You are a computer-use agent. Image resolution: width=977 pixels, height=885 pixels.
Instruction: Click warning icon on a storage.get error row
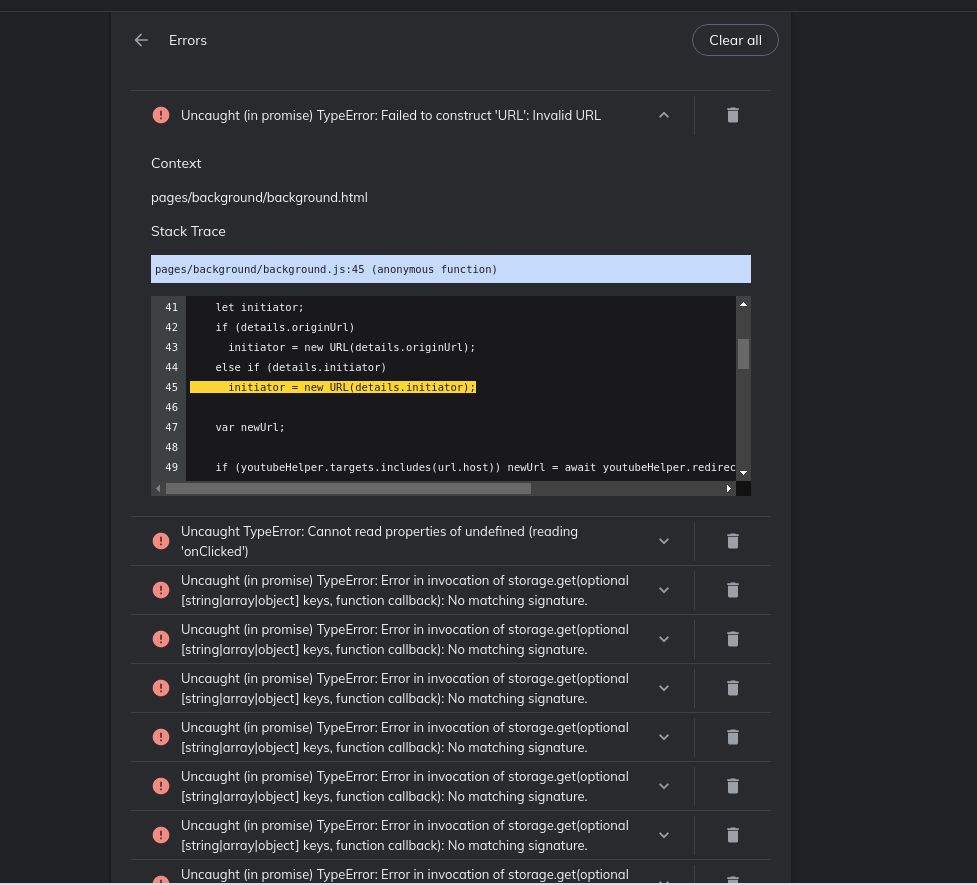(x=161, y=590)
